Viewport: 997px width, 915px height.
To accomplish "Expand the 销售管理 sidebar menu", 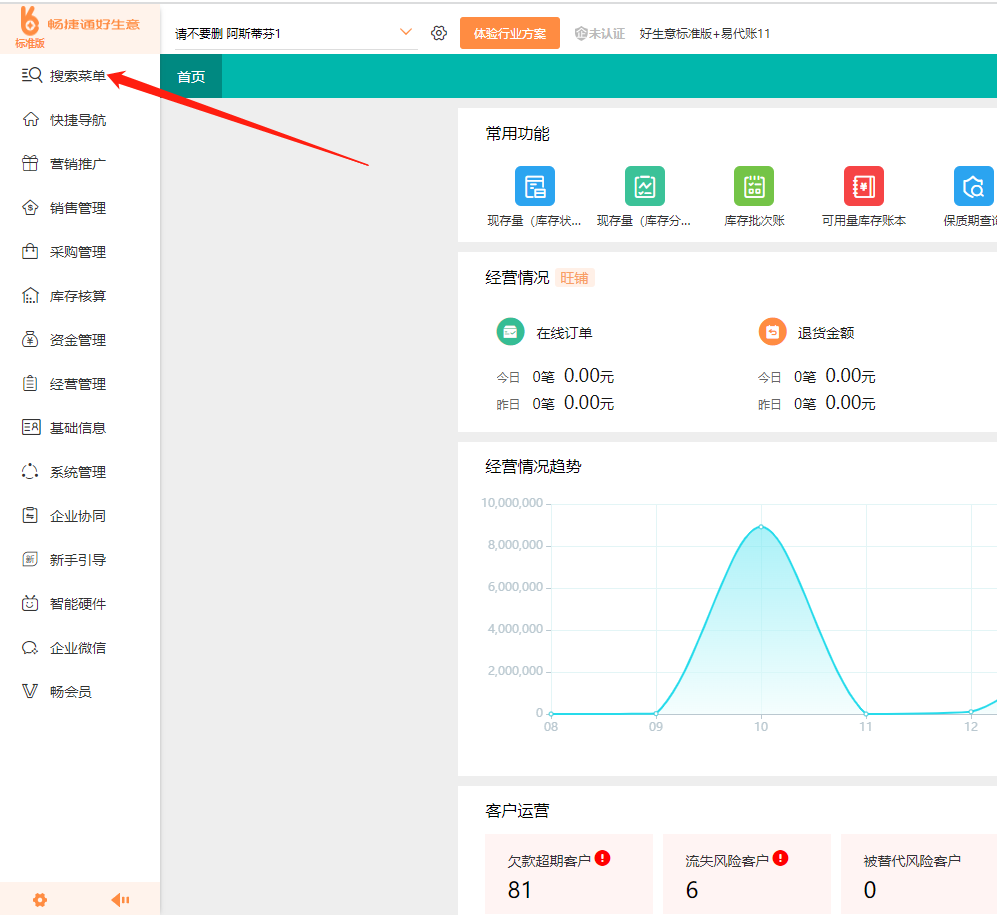I will pyautogui.click(x=78, y=208).
